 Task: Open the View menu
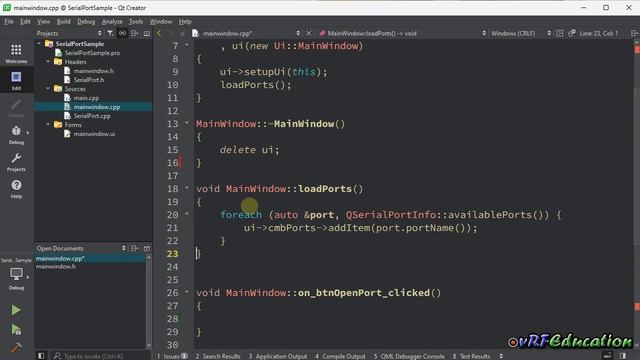pos(43,21)
